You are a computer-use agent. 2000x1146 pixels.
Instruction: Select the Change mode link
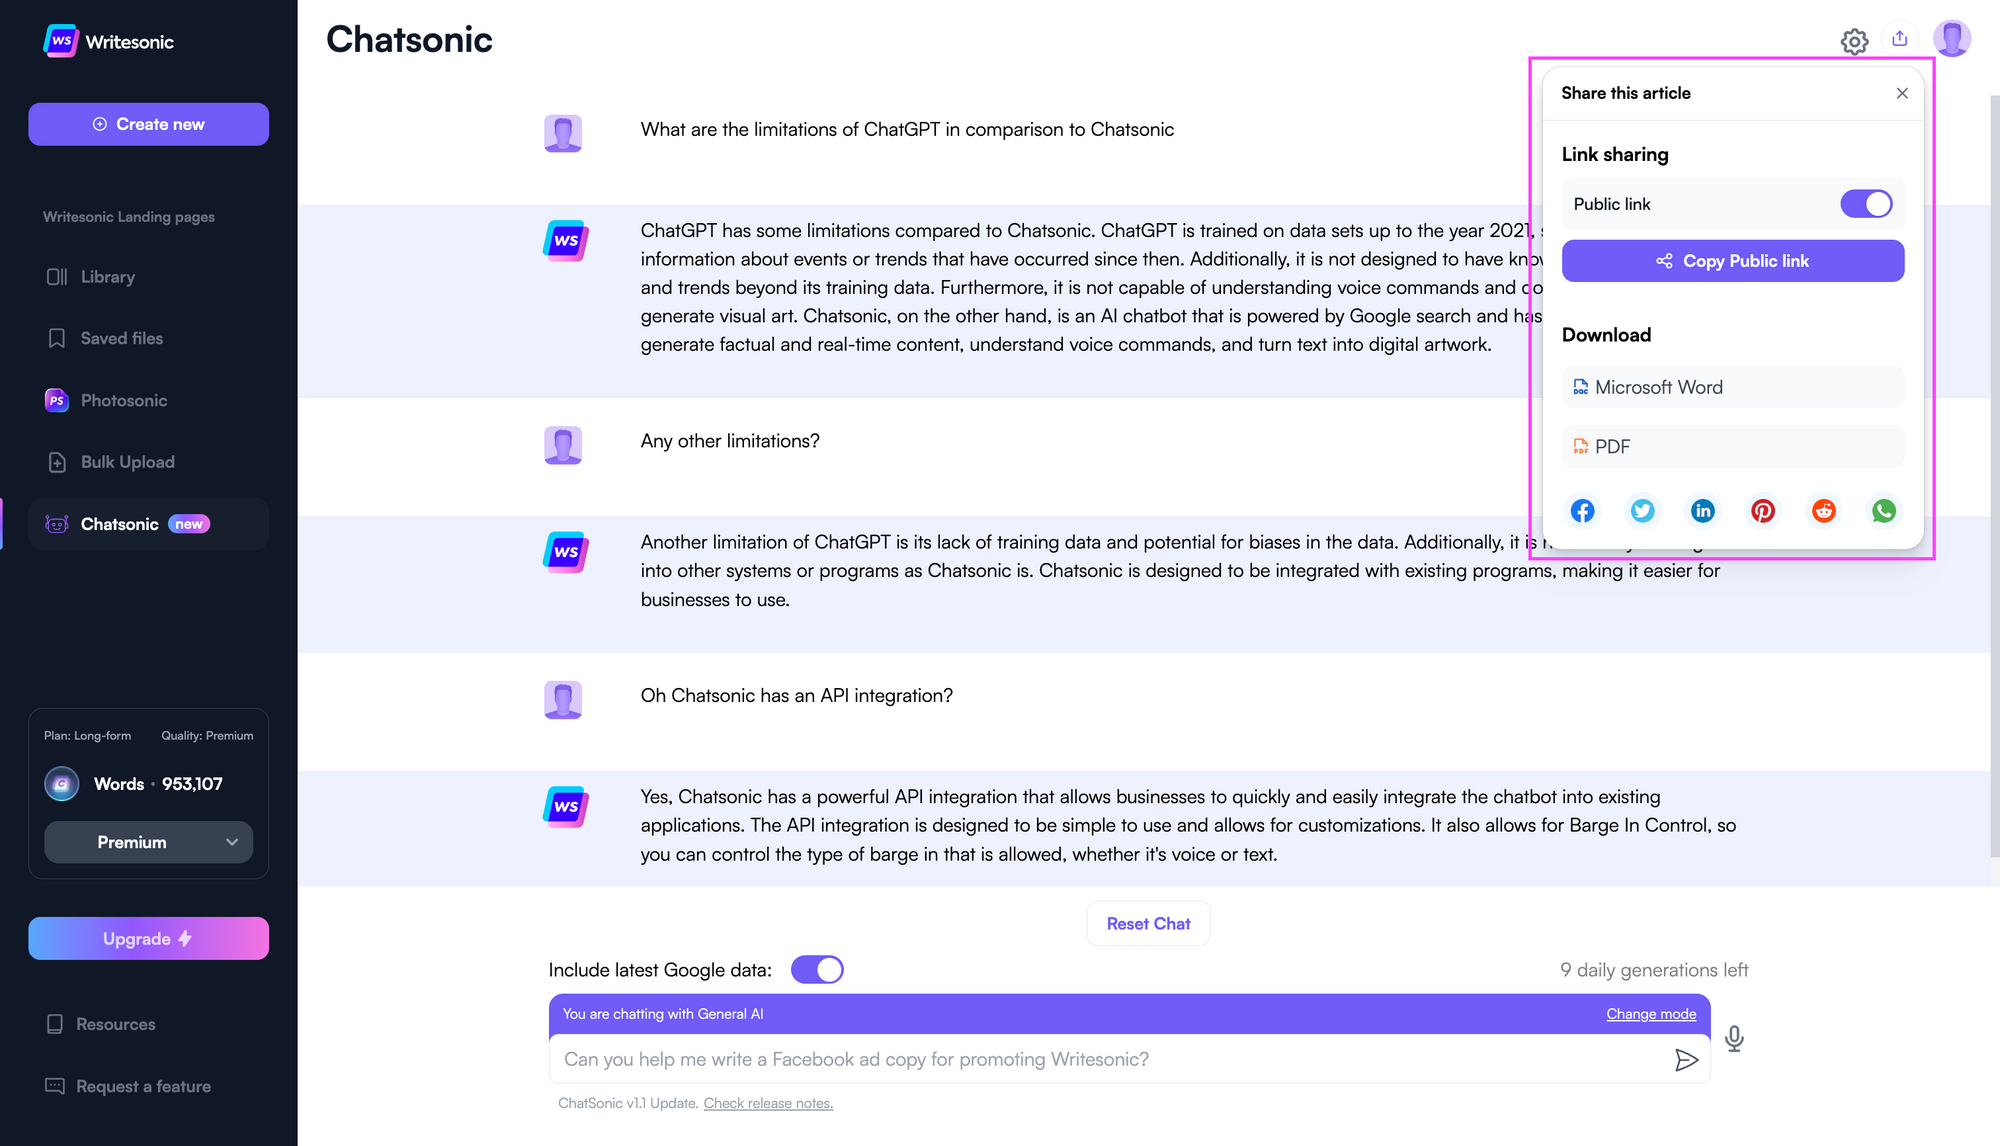click(x=1651, y=1014)
